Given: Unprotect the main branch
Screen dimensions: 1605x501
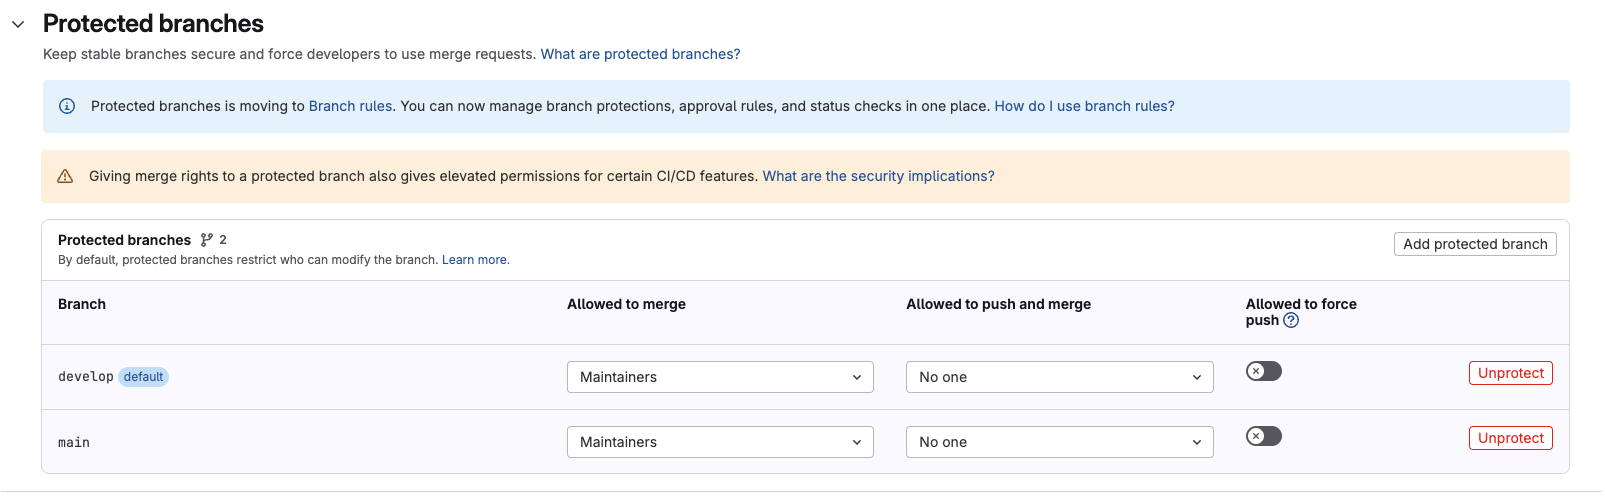Looking at the screenshot, I should point(1510,438).
